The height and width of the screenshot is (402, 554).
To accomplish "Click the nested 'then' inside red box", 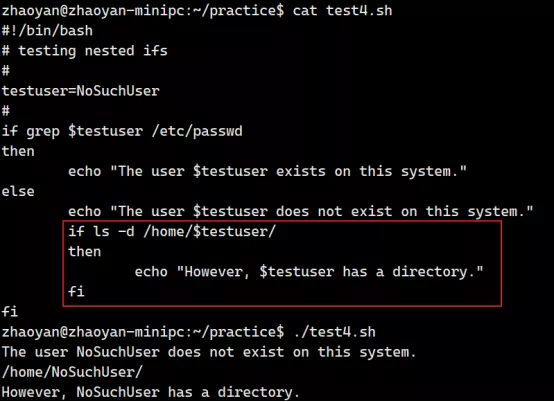I will [84, 252].
